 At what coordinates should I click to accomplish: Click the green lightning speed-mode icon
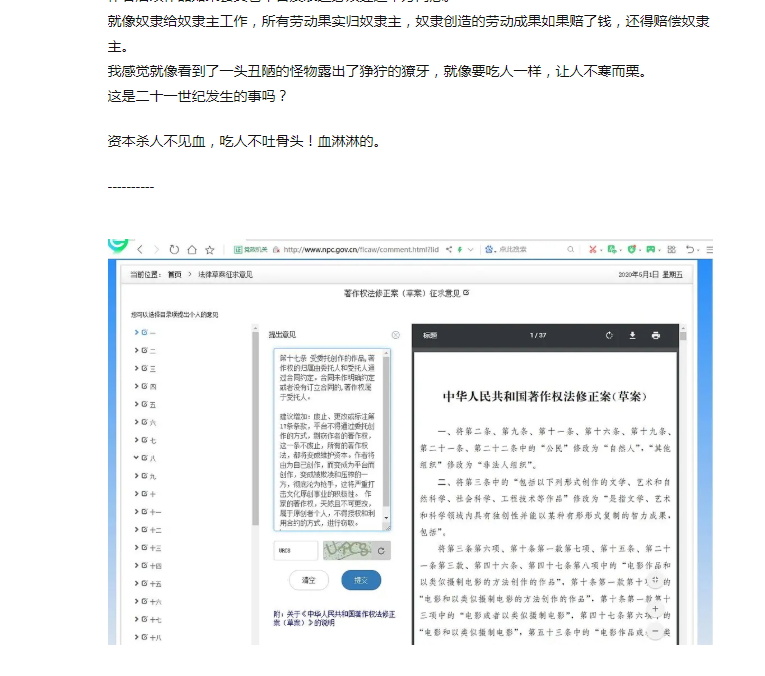(x=460, y=249)
